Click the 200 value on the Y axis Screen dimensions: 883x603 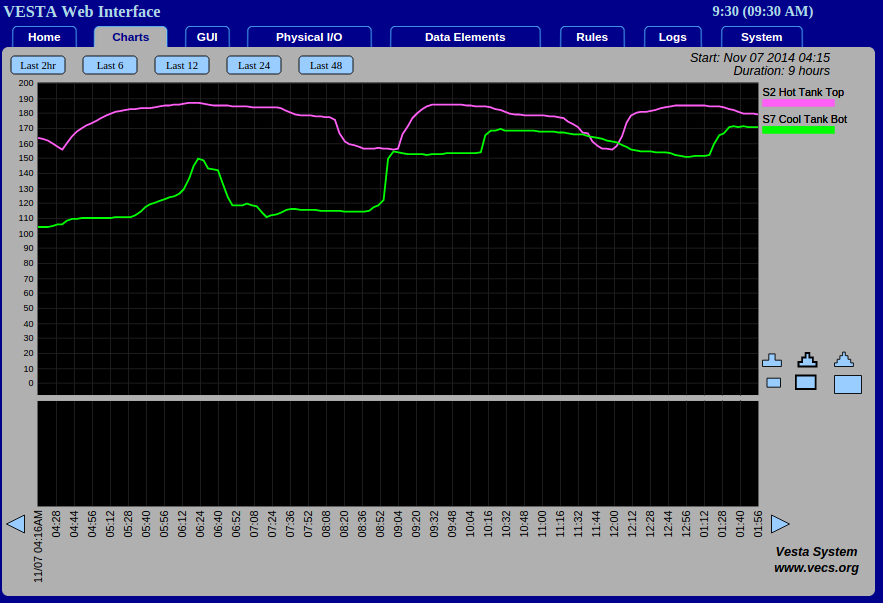pyautogui.click(x=26, y=83)
